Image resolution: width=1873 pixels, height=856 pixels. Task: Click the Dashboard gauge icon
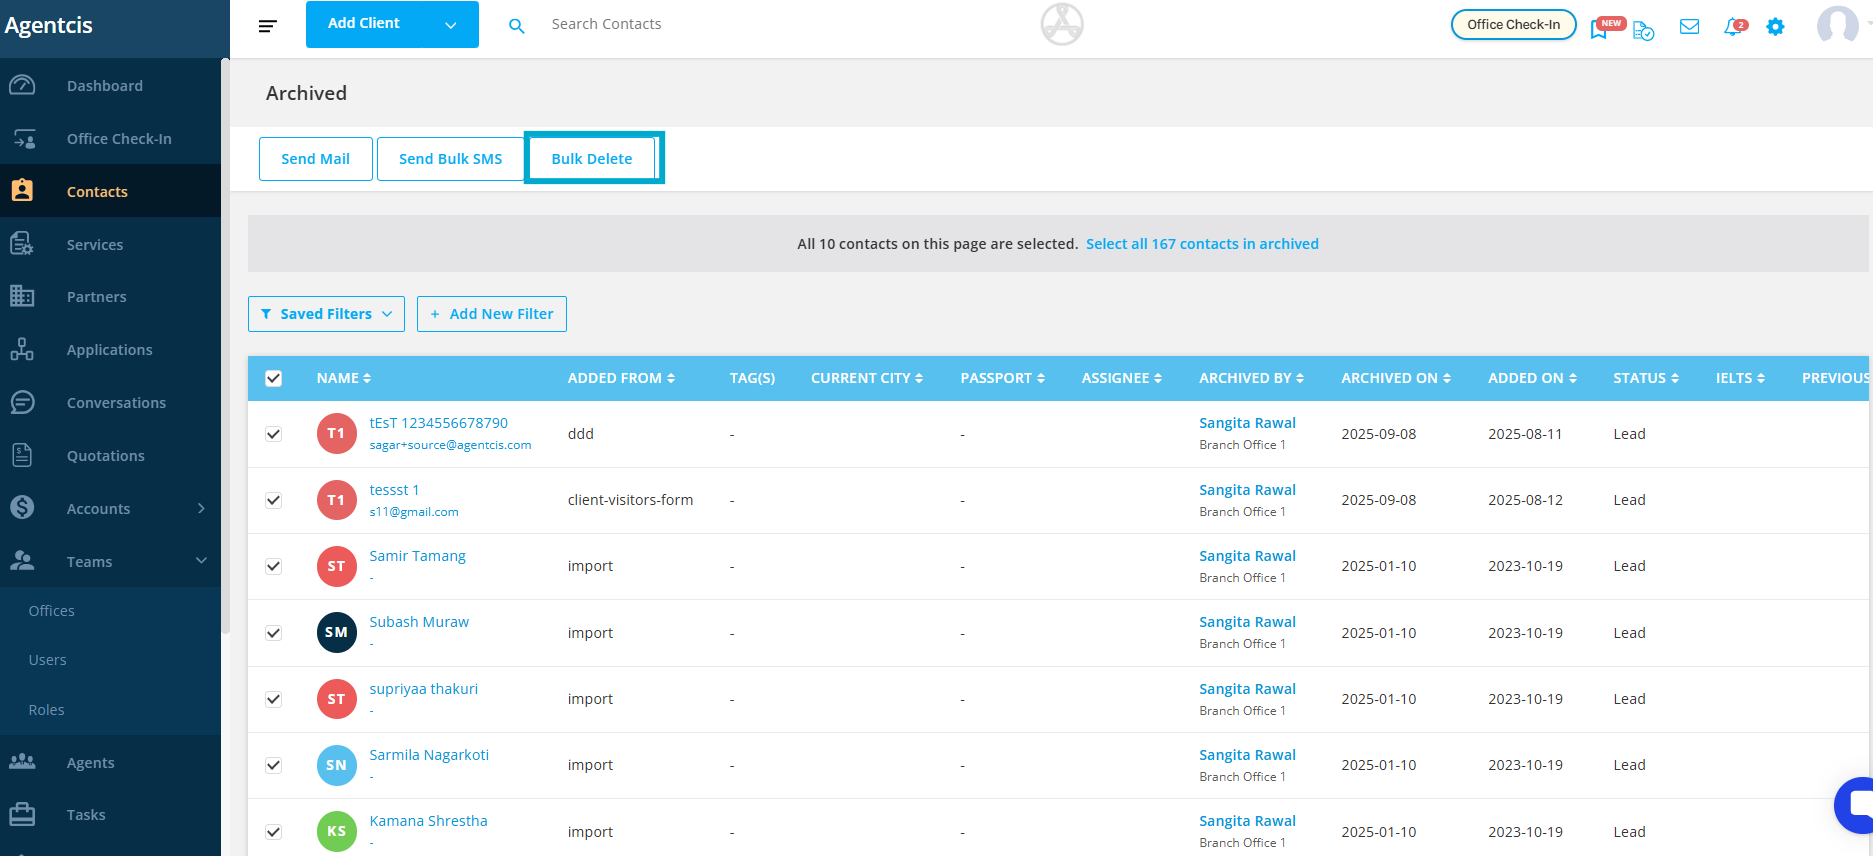click(22, 86)
